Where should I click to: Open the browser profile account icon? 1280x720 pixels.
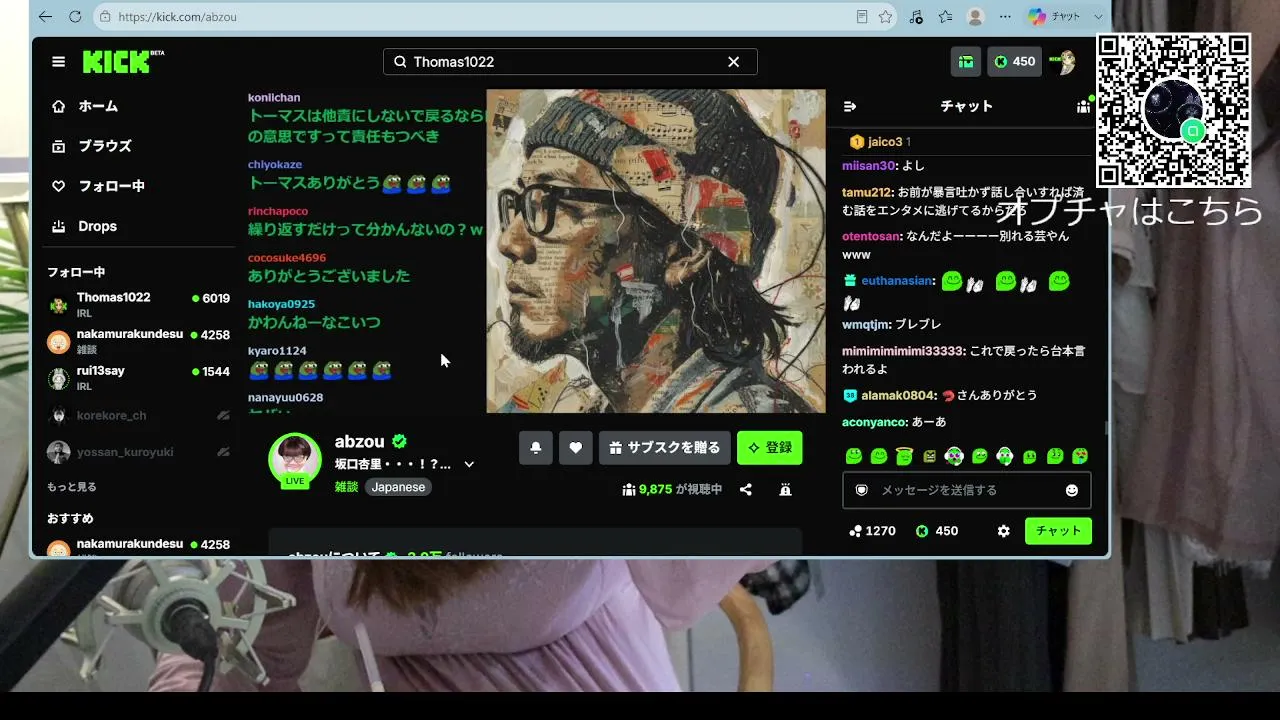click(976, 17)
